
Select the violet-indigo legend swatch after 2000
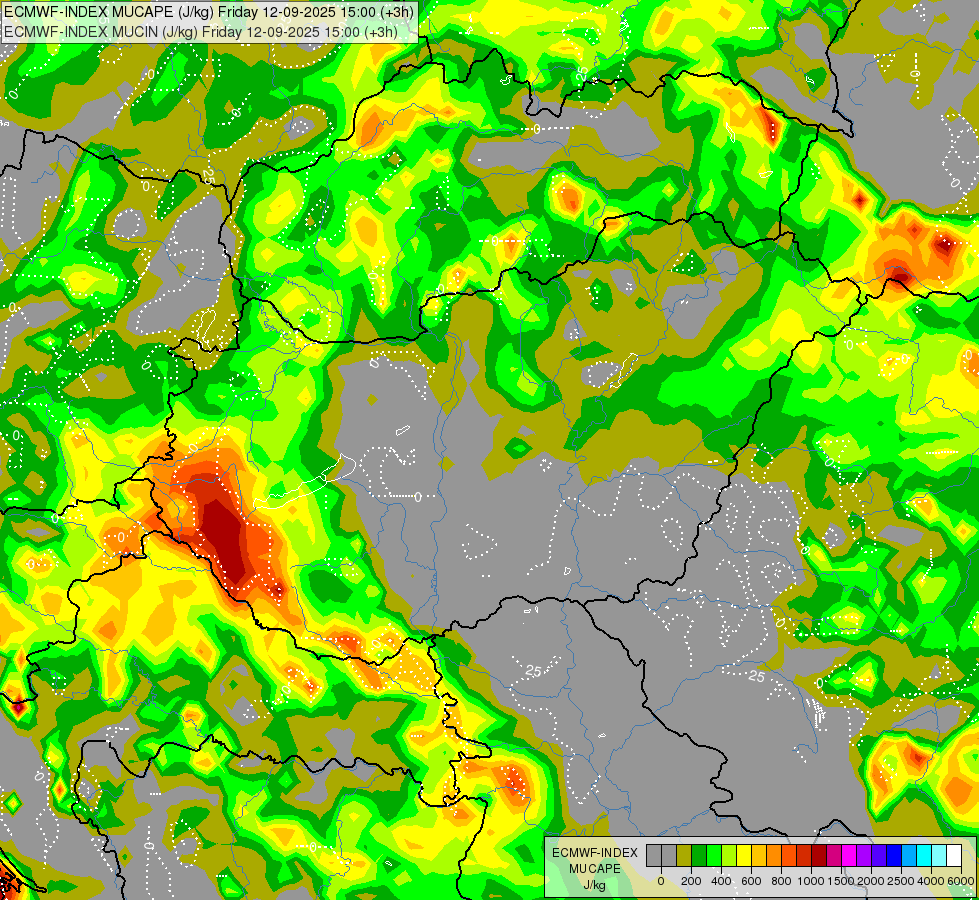(x=879, y=855)
